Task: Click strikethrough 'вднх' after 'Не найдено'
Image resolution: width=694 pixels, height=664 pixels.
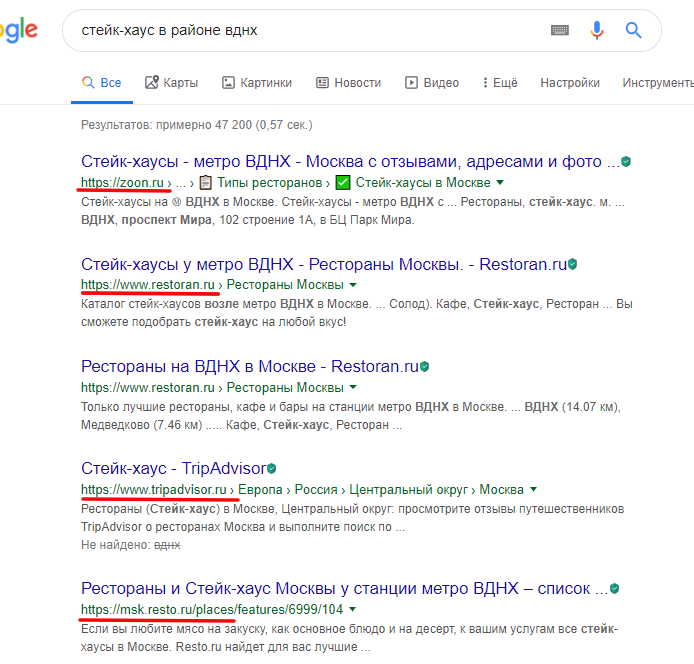Action: click(x=167, y=545)
